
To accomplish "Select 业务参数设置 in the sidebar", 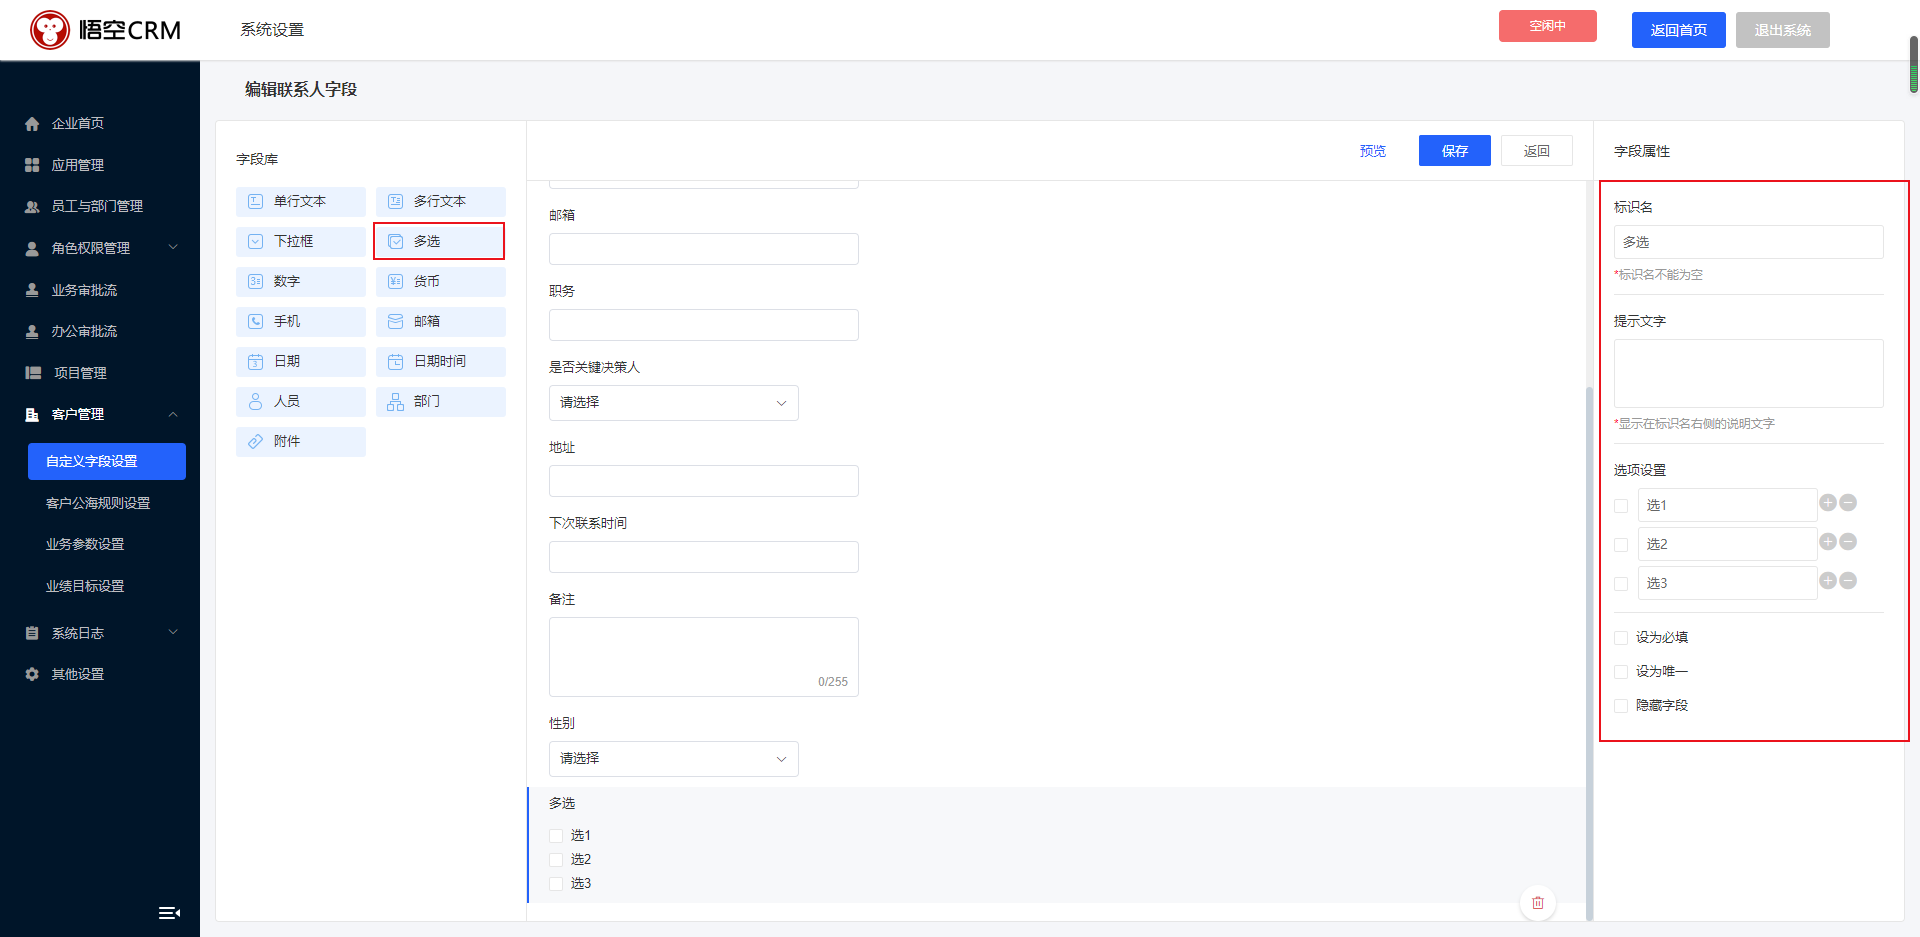I will [x=83, y=544].
